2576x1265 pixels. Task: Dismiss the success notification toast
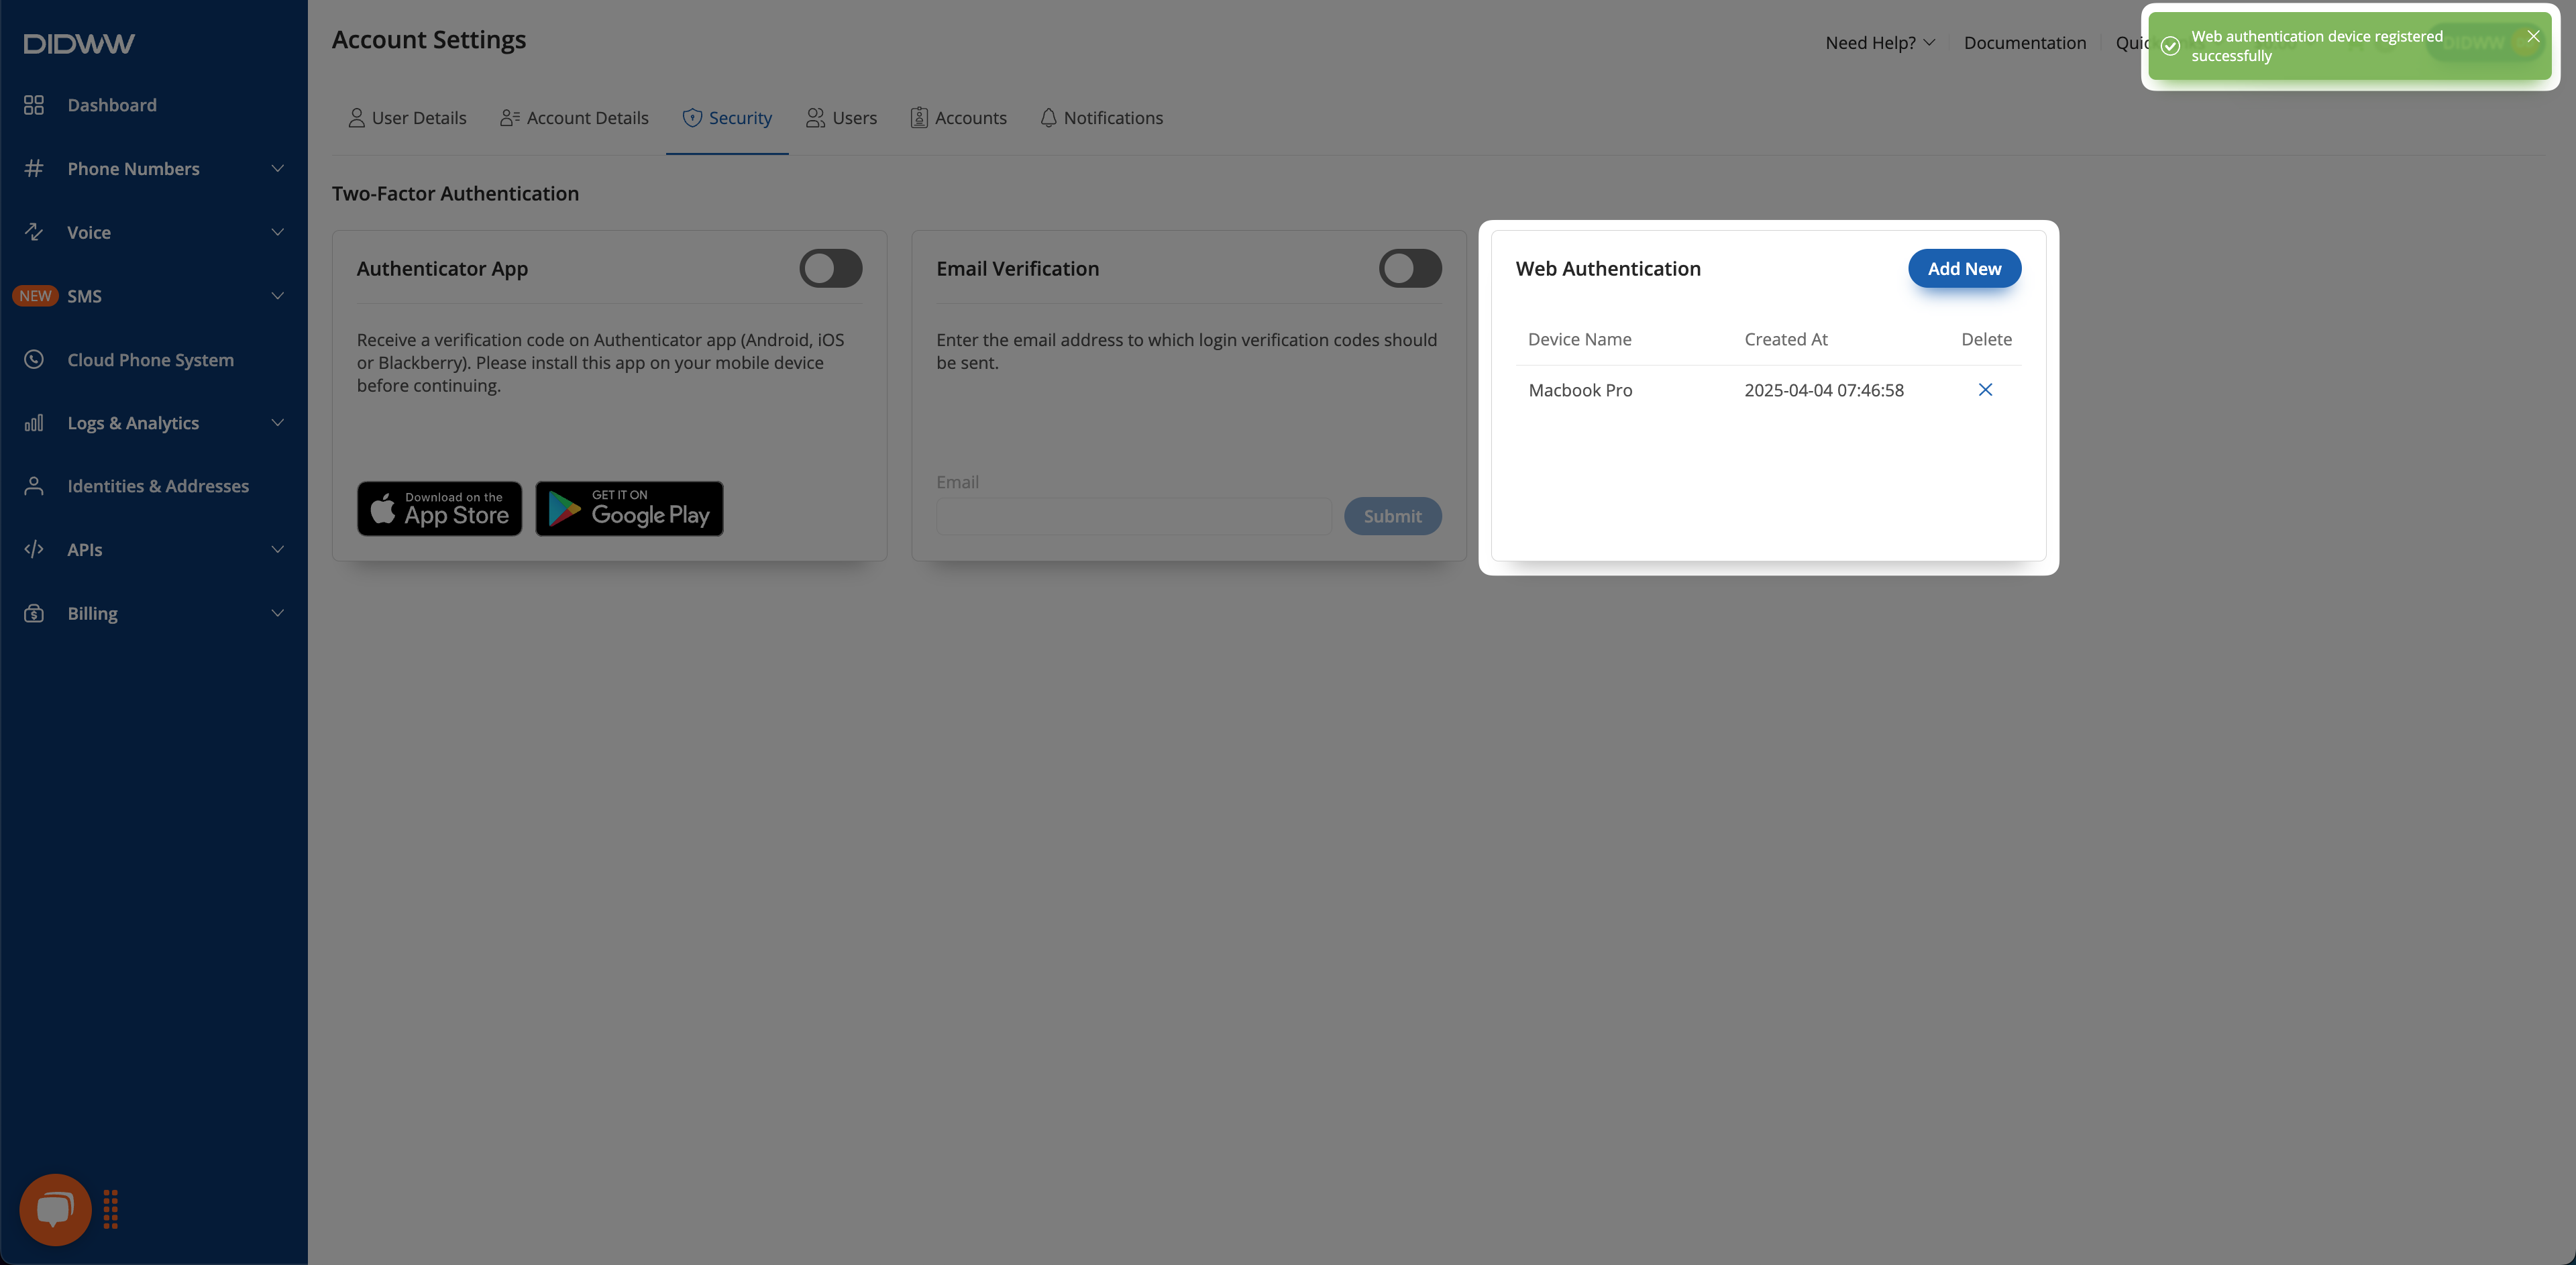point(2533,36)
